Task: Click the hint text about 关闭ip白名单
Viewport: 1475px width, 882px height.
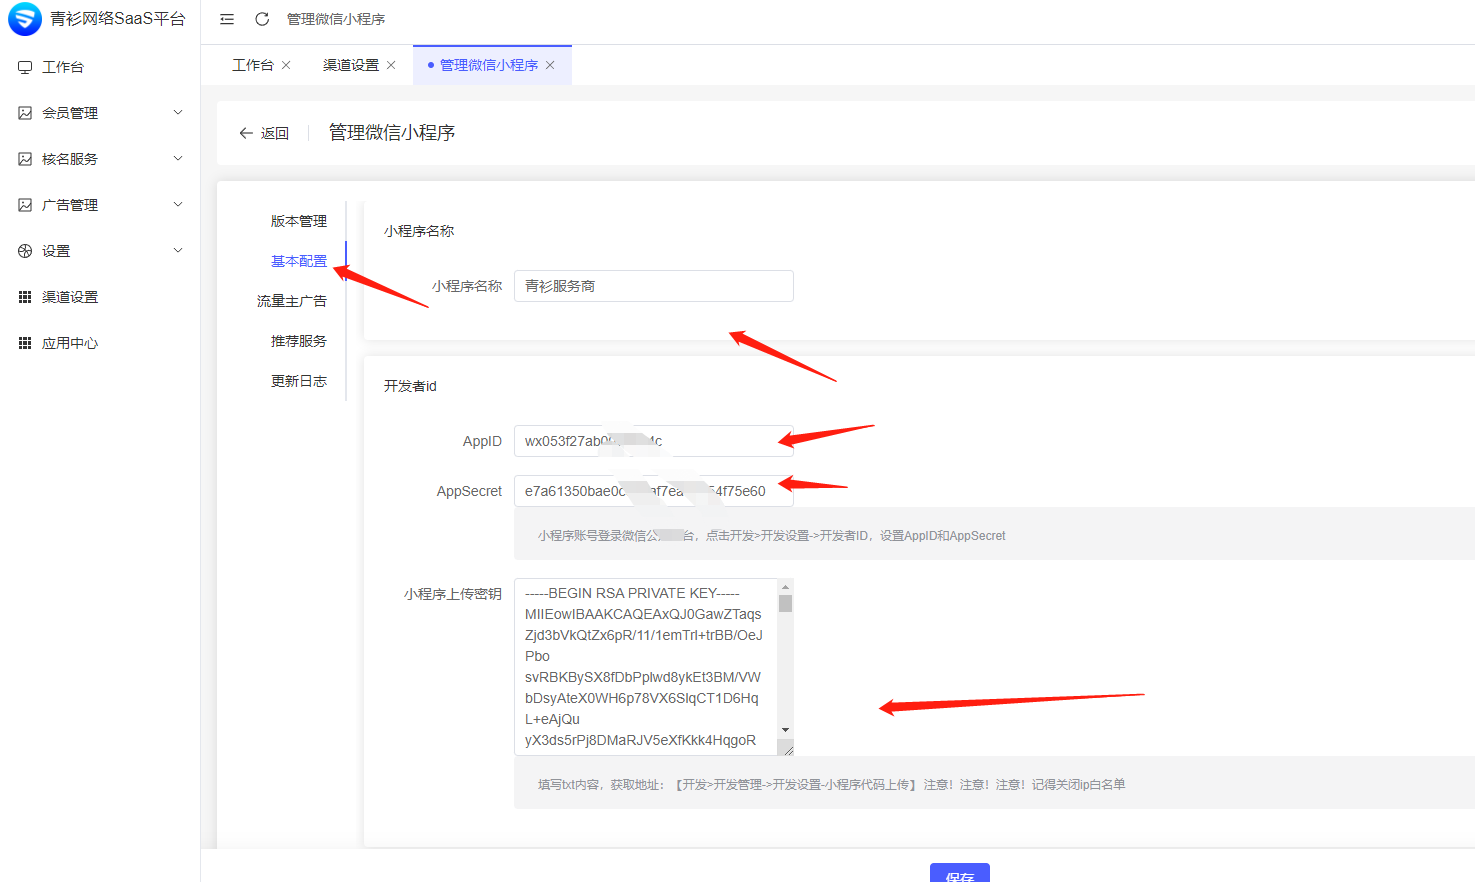Action: click(x=832, y=785)
